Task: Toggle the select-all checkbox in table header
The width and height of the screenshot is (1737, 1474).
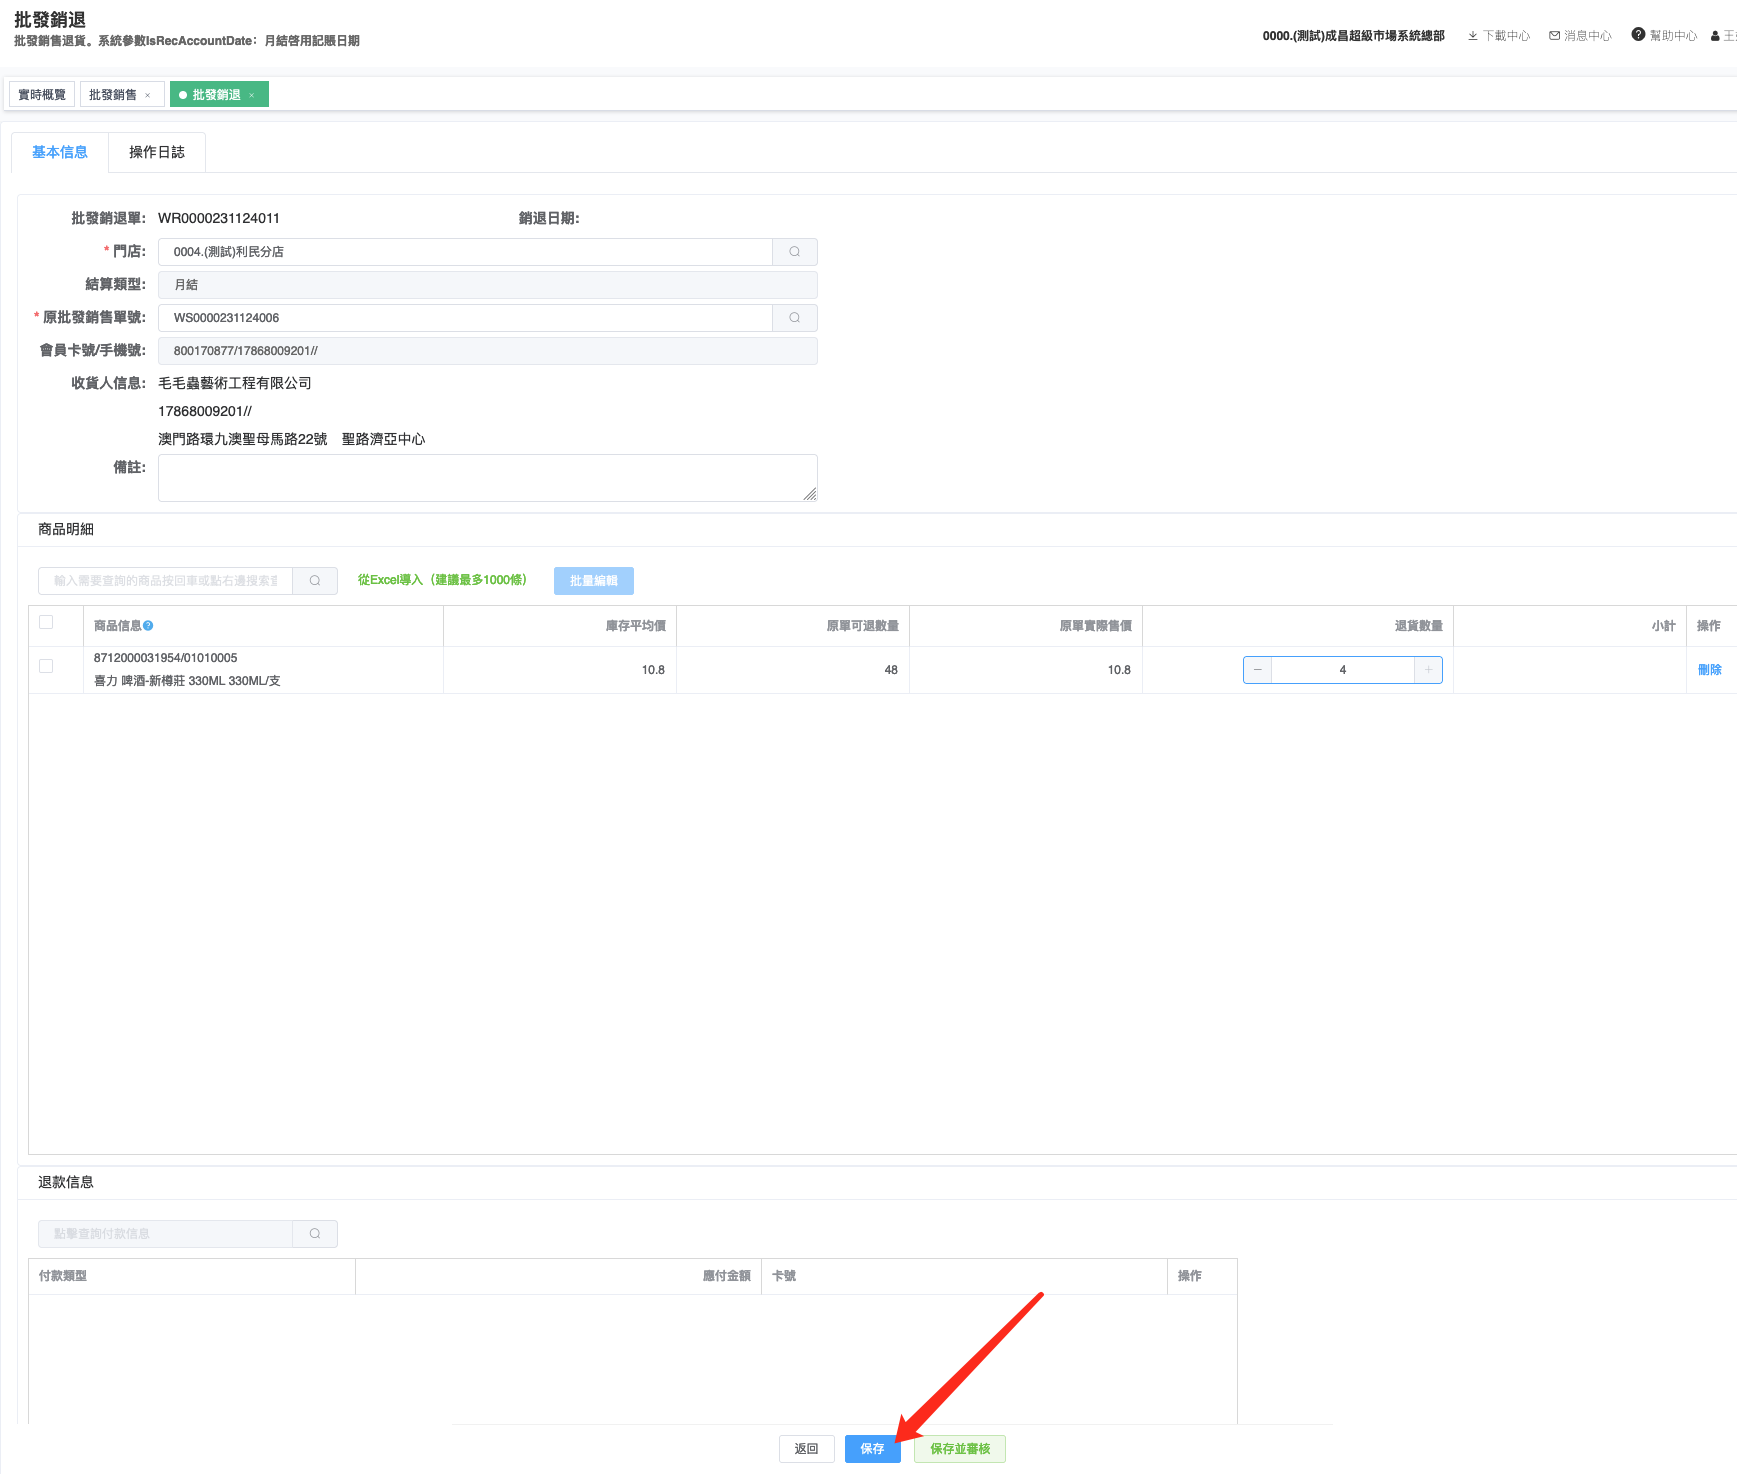Action: 46,623
